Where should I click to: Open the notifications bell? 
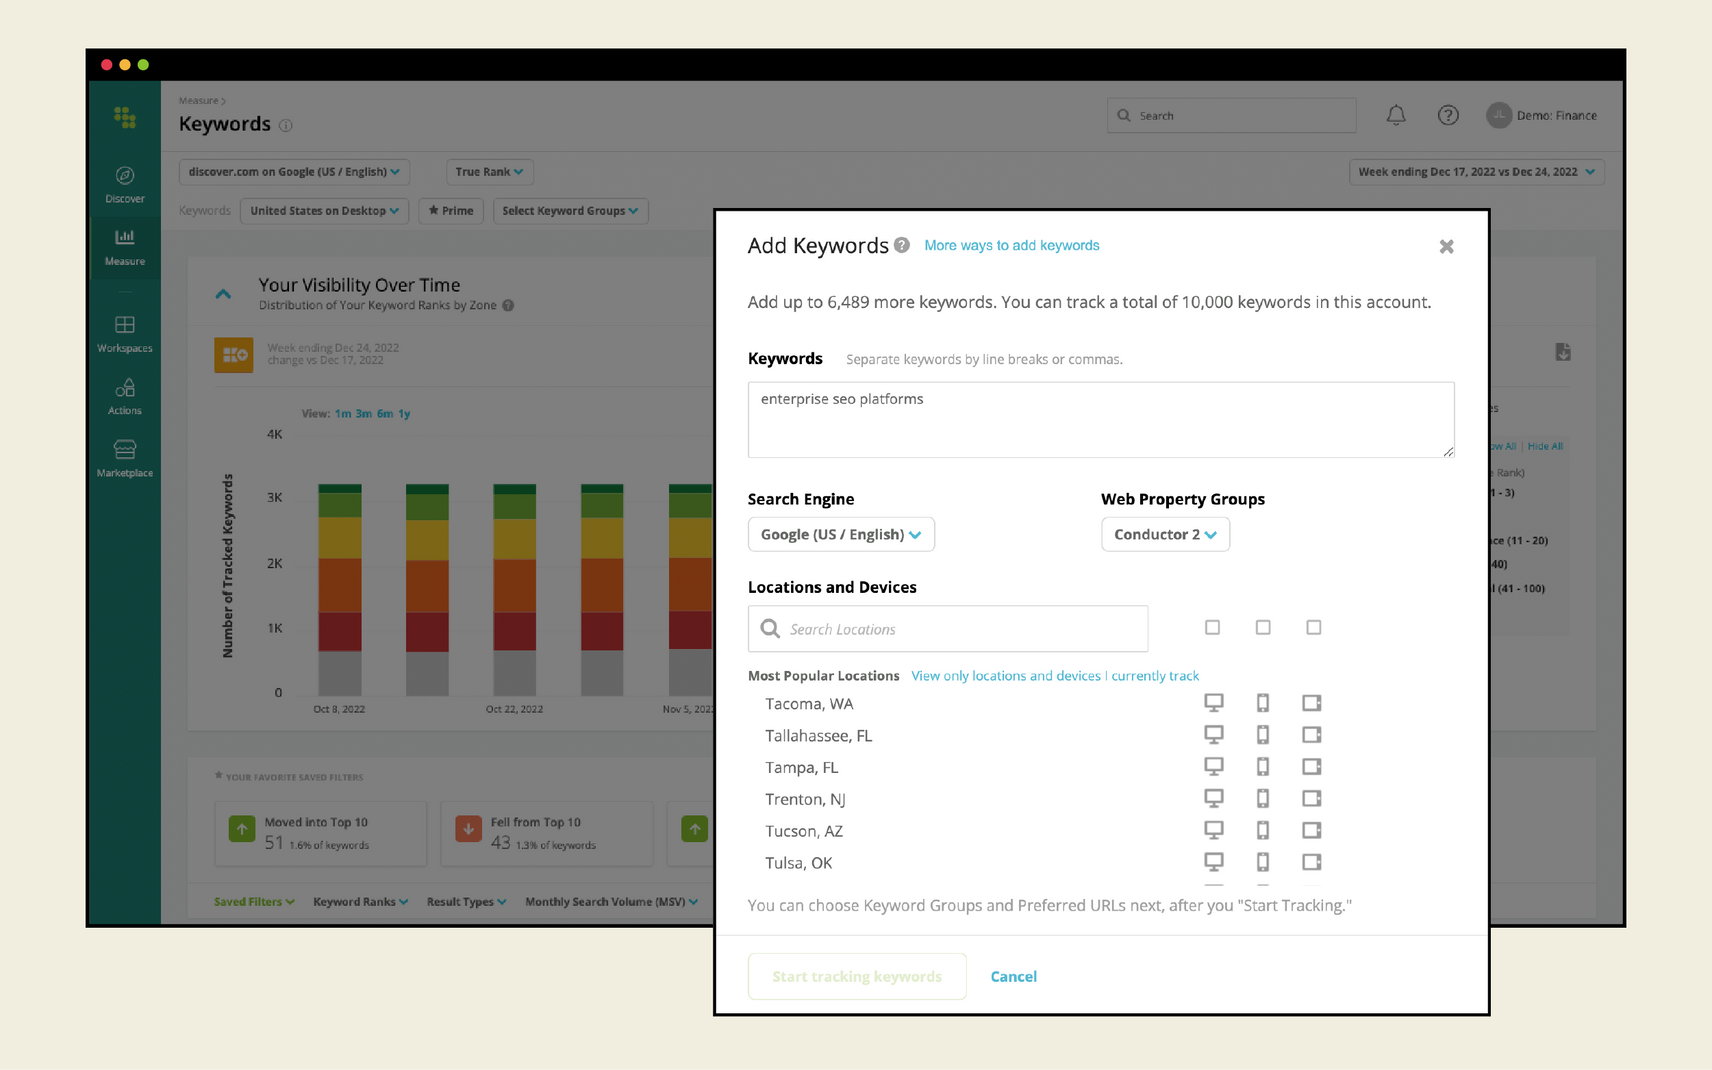(1396, 115)
